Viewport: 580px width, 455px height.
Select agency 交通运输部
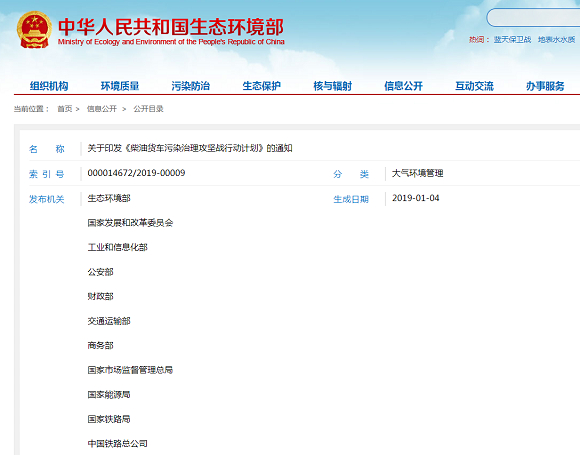tap(109, 321)
